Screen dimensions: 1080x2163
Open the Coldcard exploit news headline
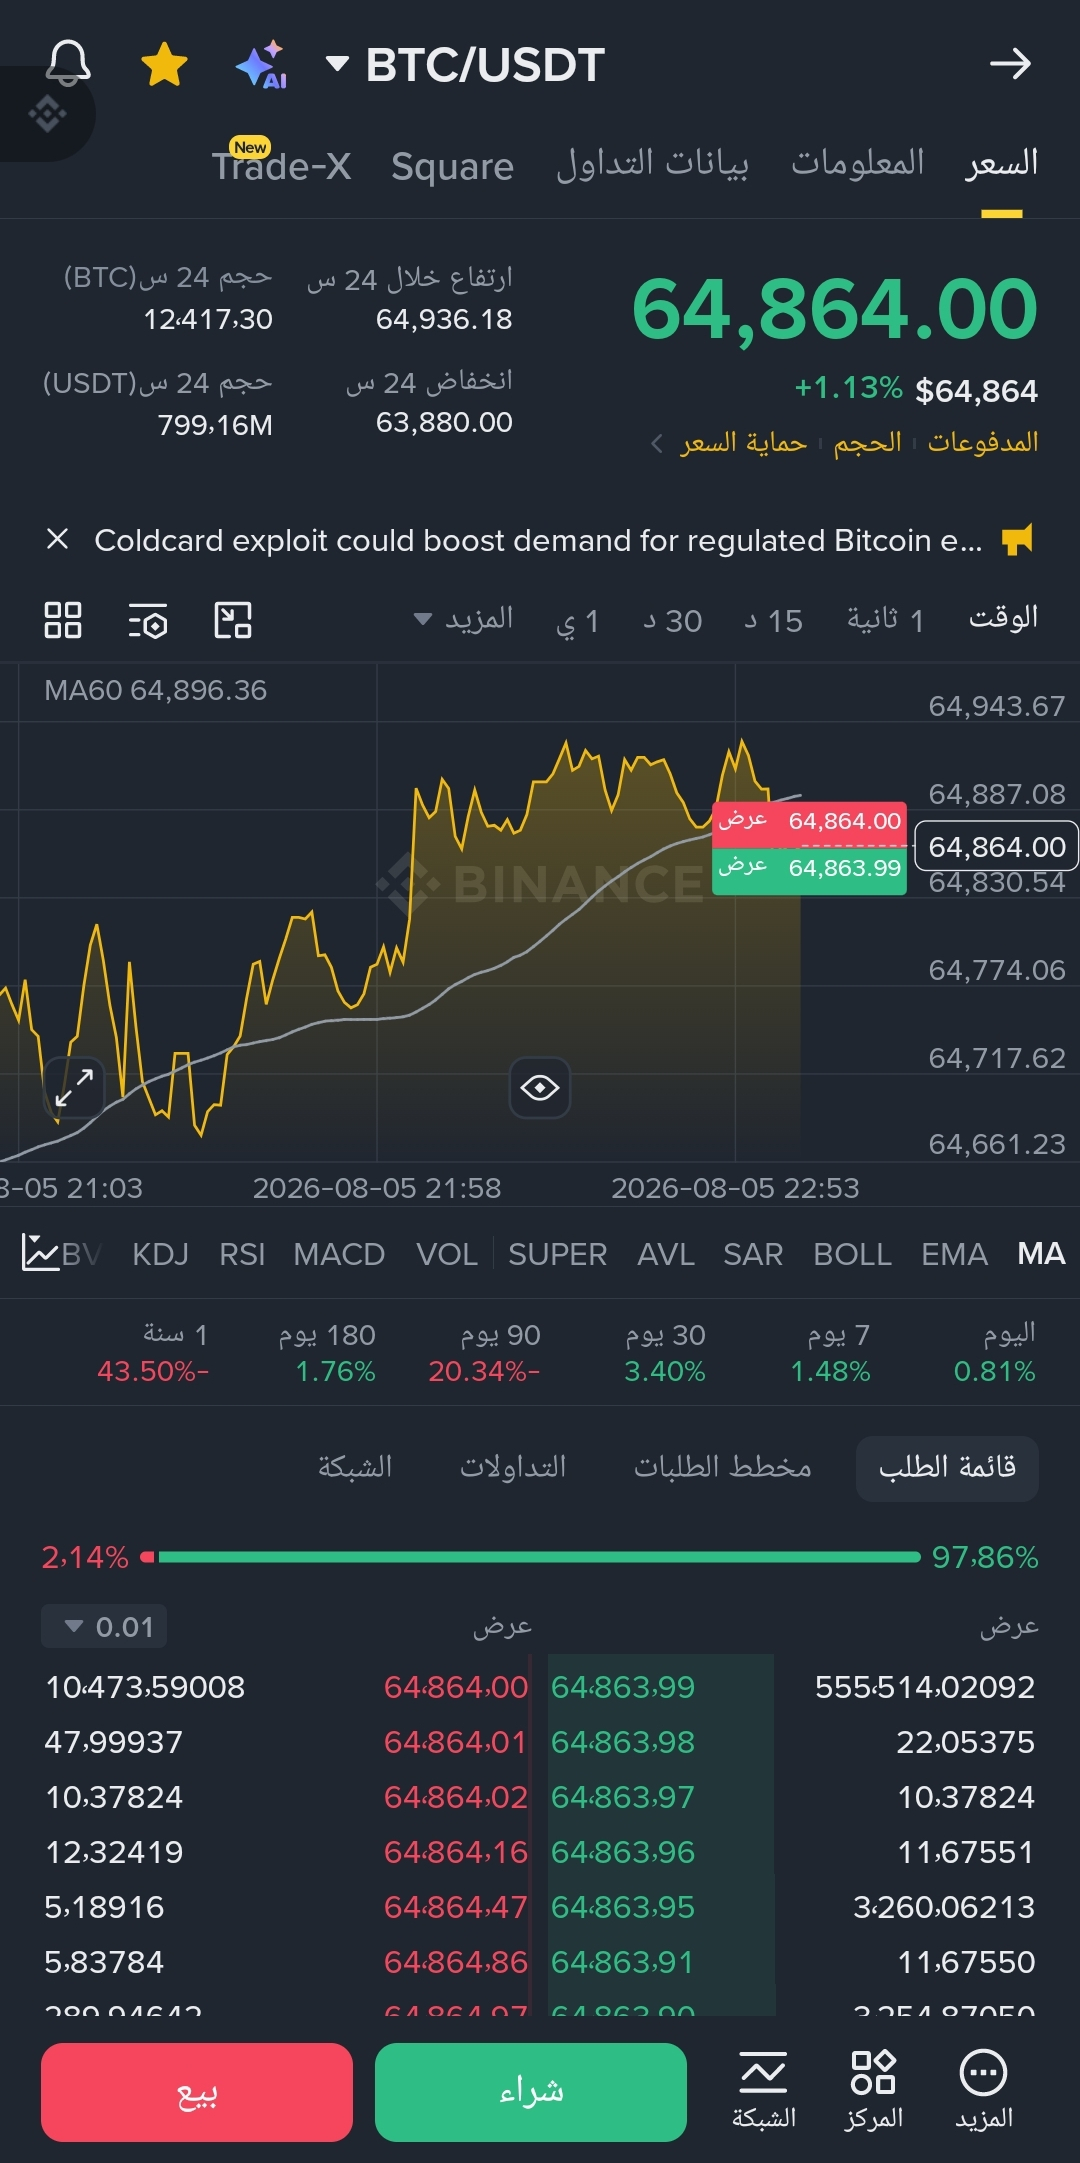538,540
